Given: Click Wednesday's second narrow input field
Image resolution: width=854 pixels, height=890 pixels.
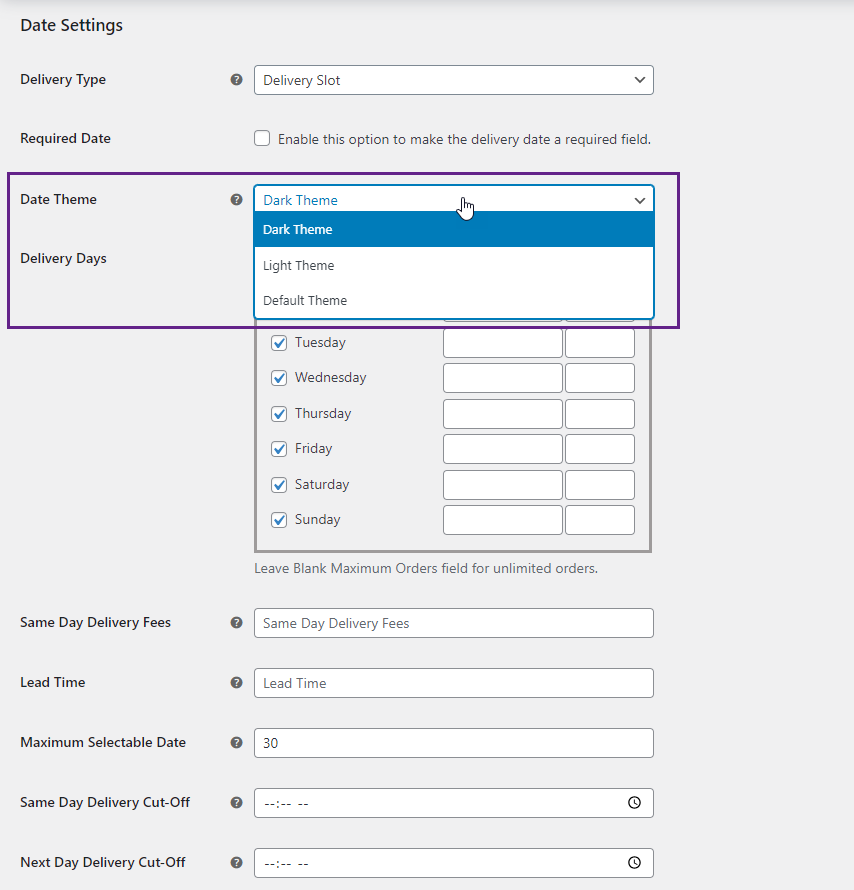Looking at the screenshot, I should click(x=600, y=378).
